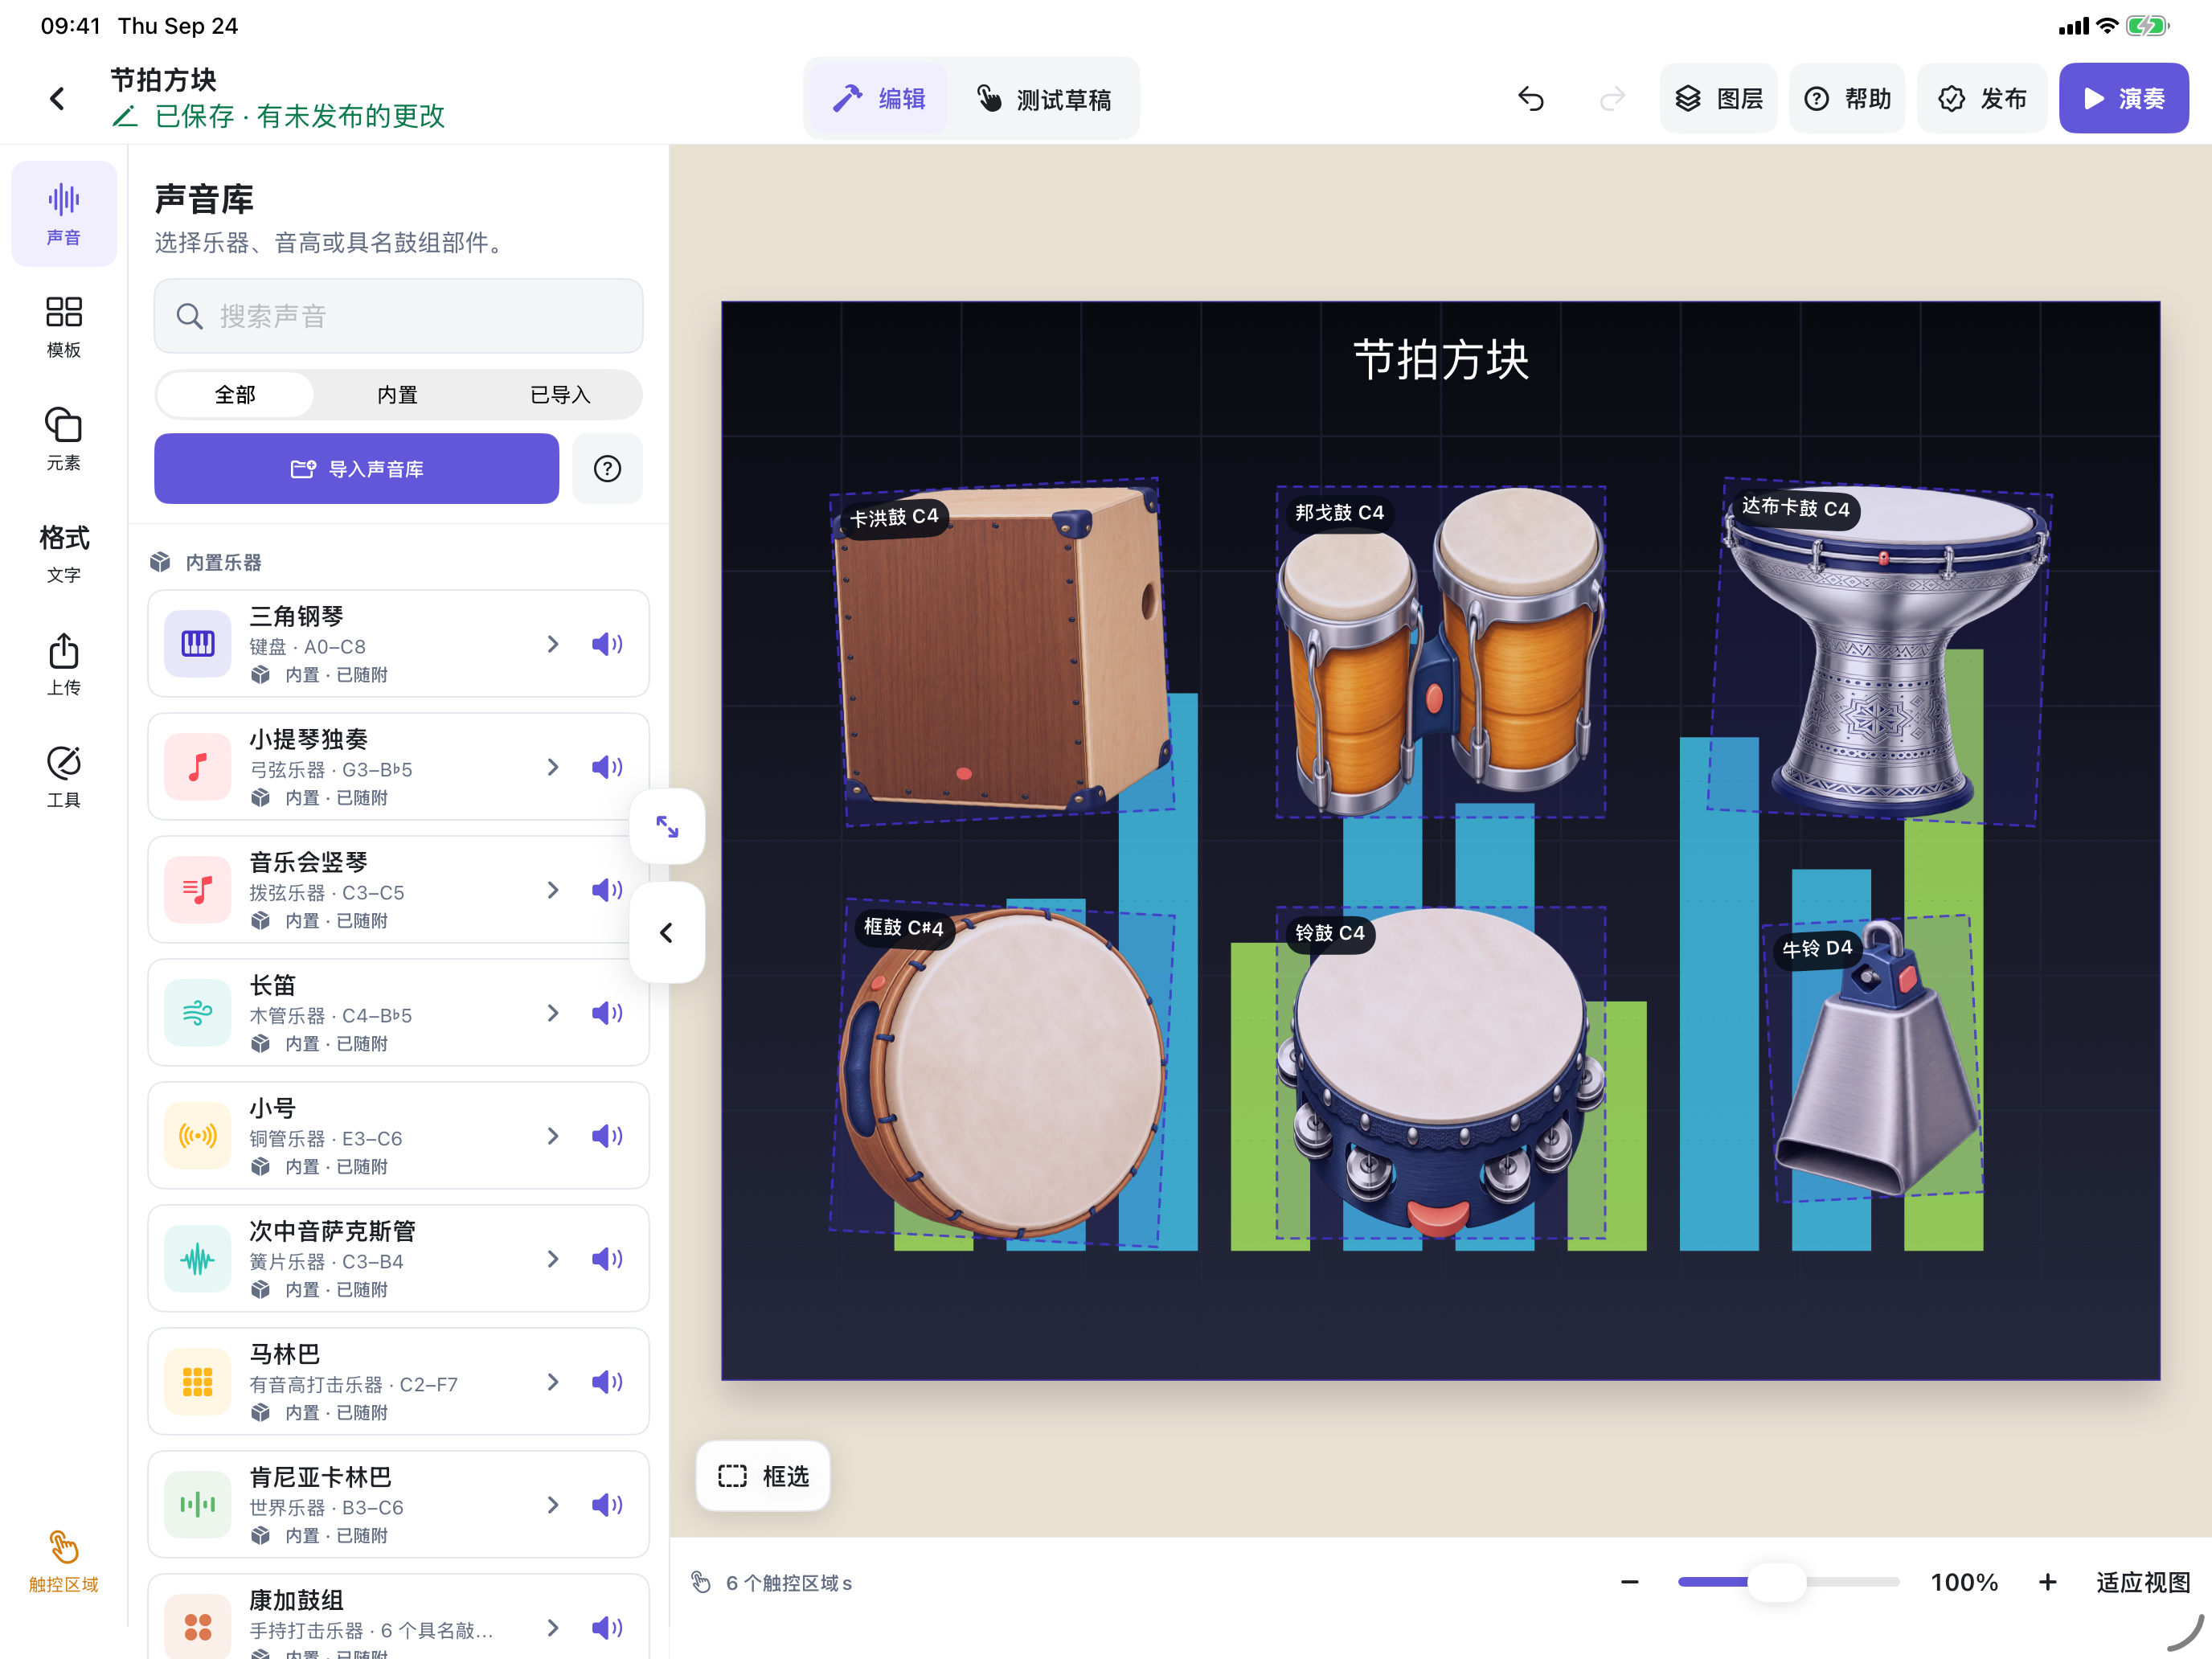Switch to 编辑 edit mode
Viewport: 2212px width, 1659px height.
[x=880, y=98]
